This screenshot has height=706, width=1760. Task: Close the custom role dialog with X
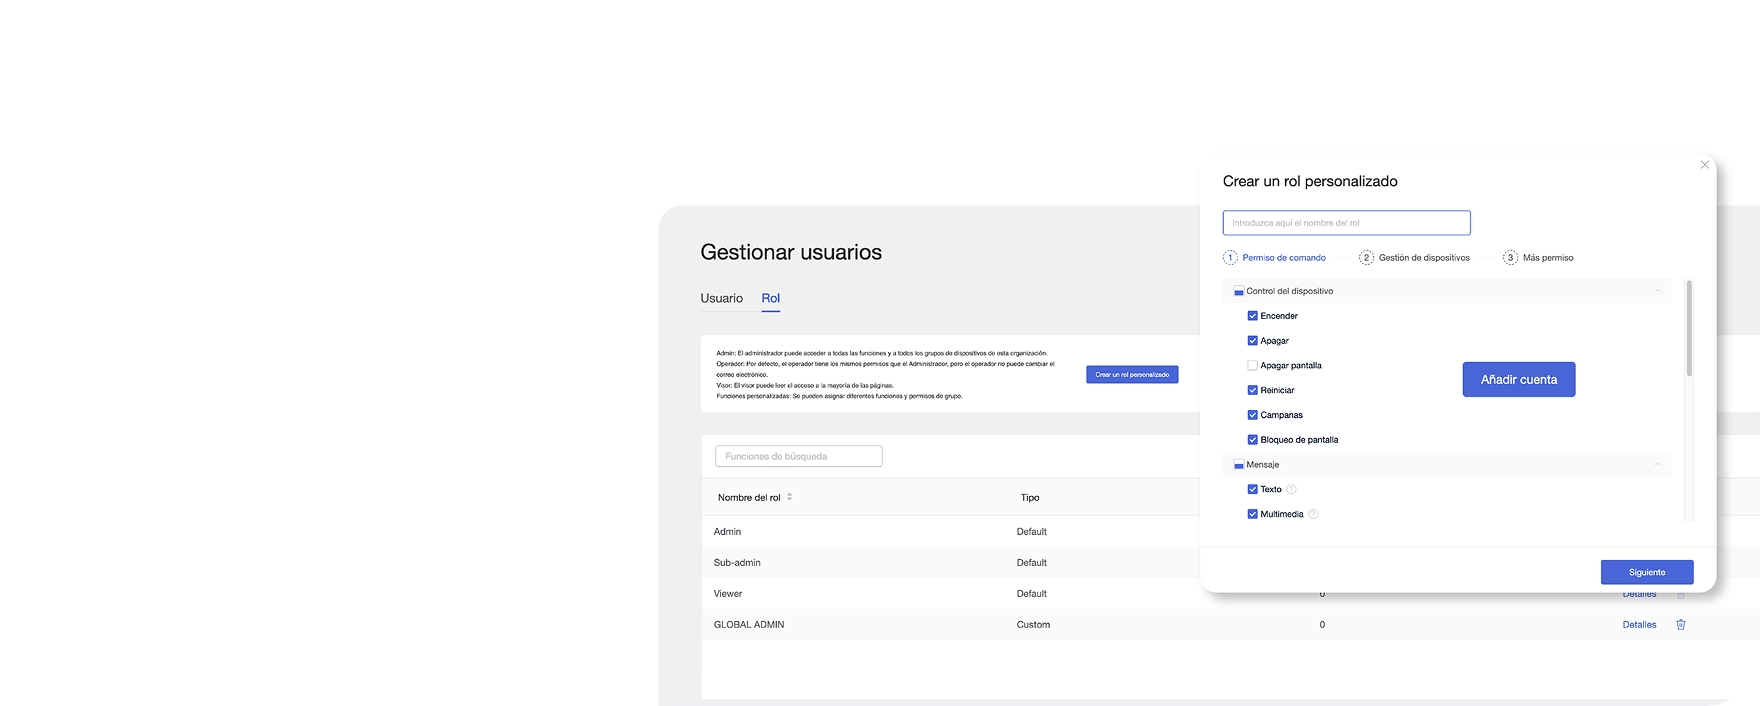(x=1705, y=165)
